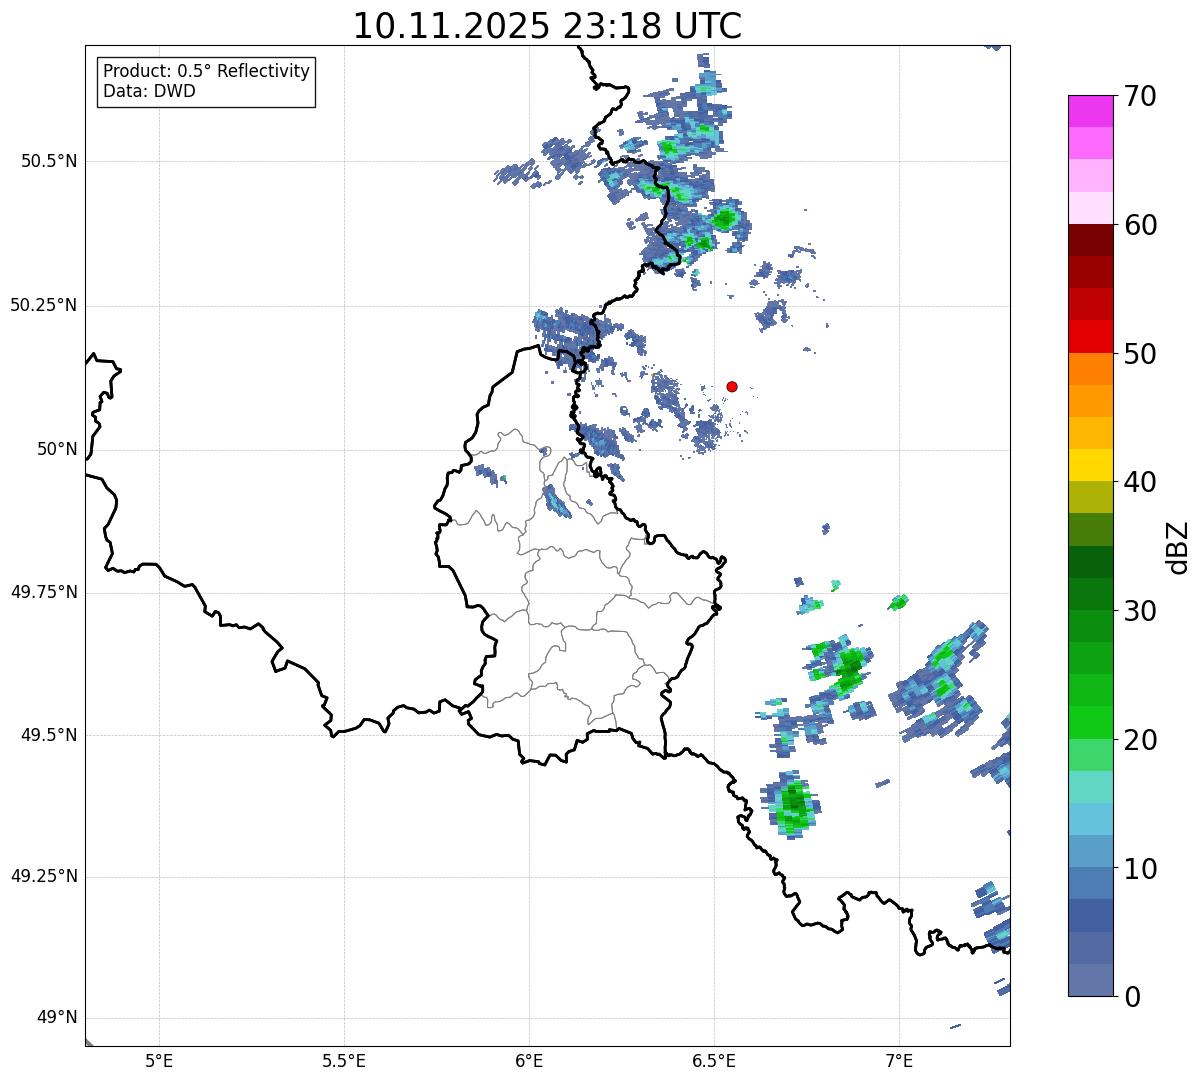
Task: Click the '49.75°N' latitude label
Action: [x=43, y=592]
